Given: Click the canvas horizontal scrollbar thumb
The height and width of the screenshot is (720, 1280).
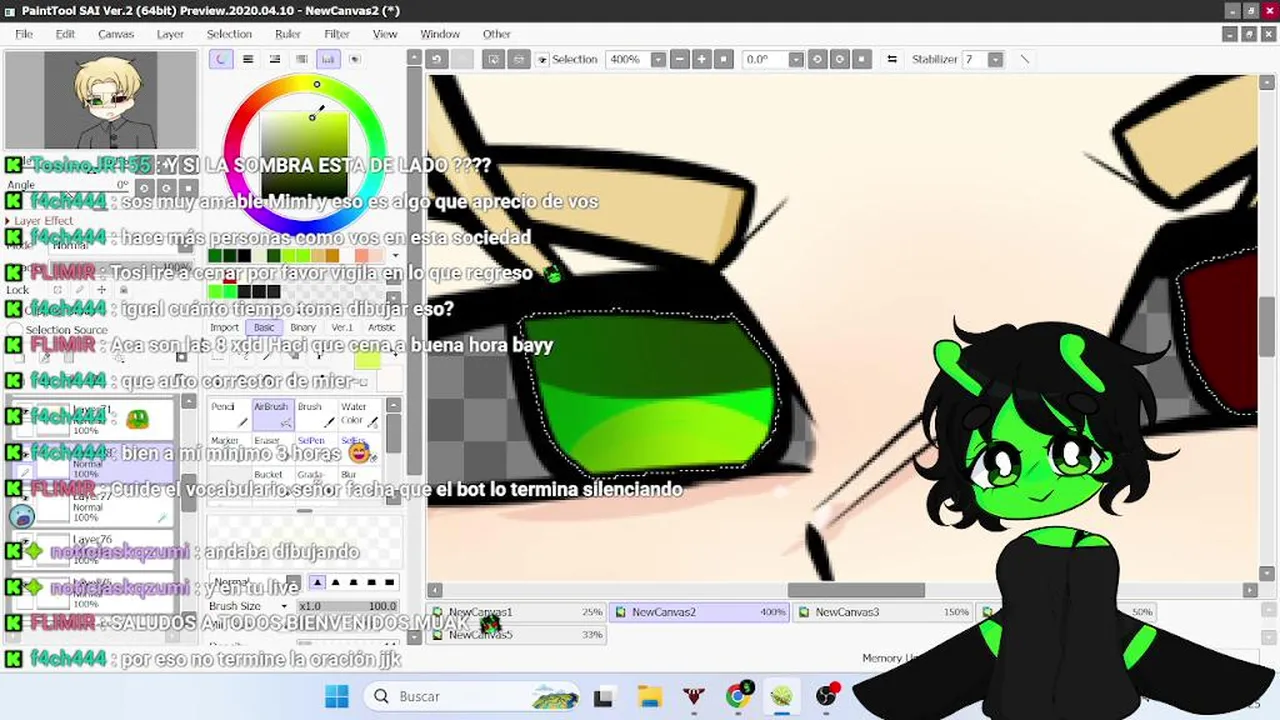Looking at the screenshot, I should (856, 590).
